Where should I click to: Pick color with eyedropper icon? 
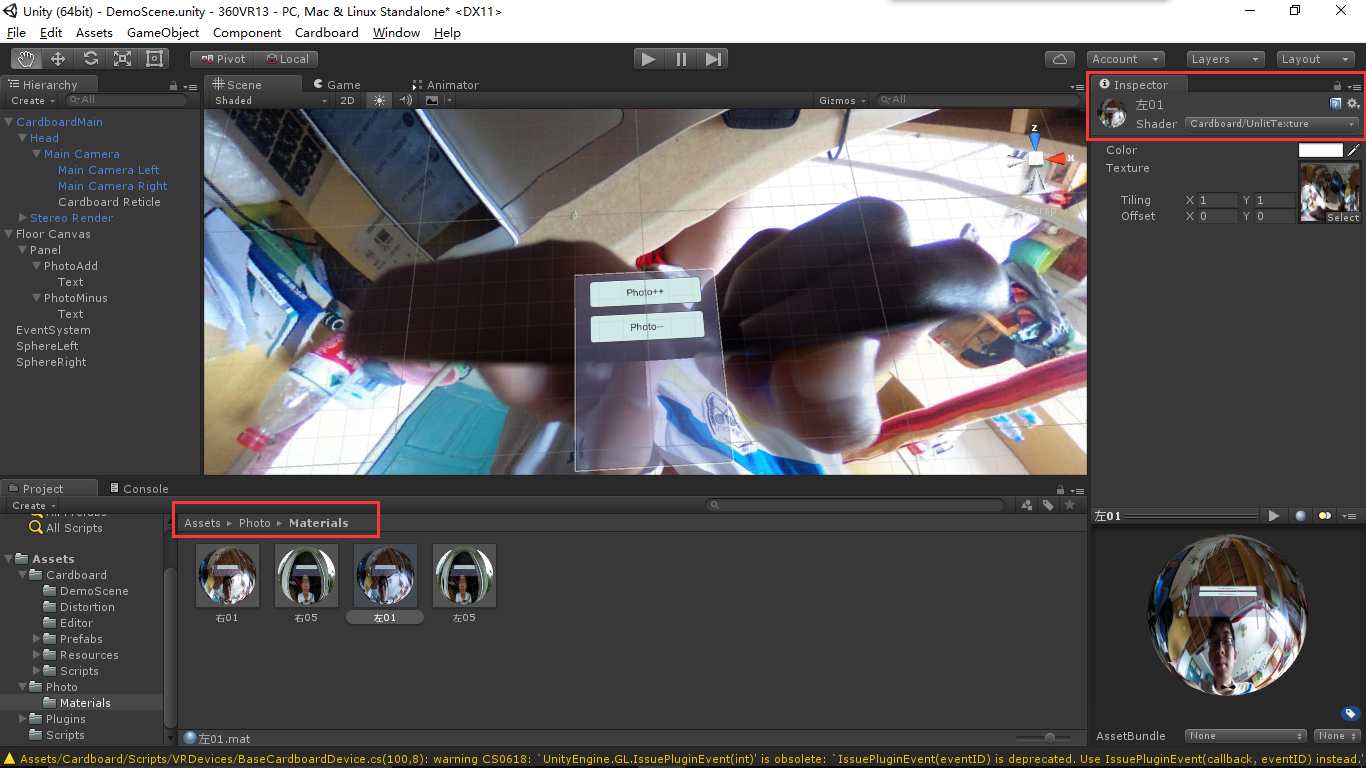(1353, 150)
